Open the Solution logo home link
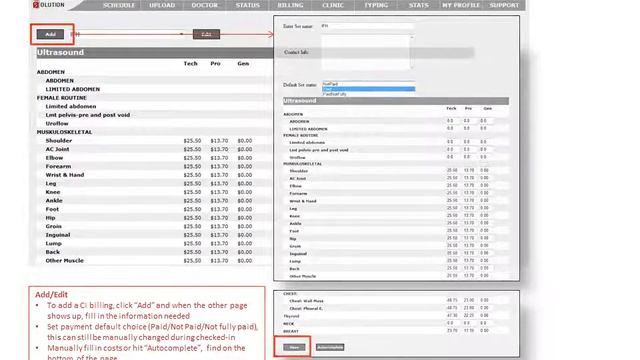Viewport: 640px width, 360px height. [x=49, y=5]
